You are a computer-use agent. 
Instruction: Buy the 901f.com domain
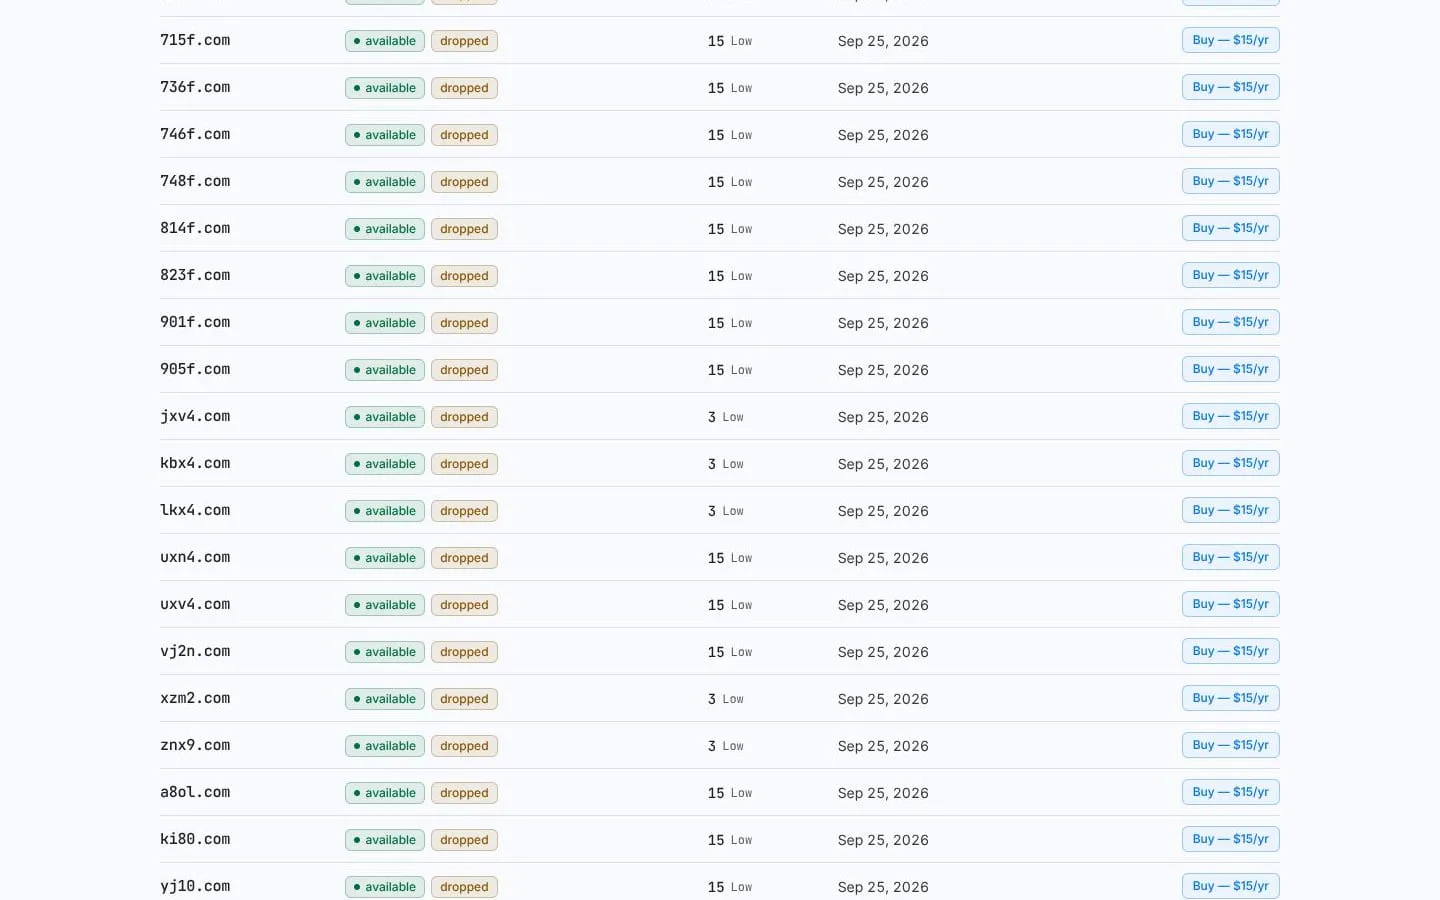1230,322
